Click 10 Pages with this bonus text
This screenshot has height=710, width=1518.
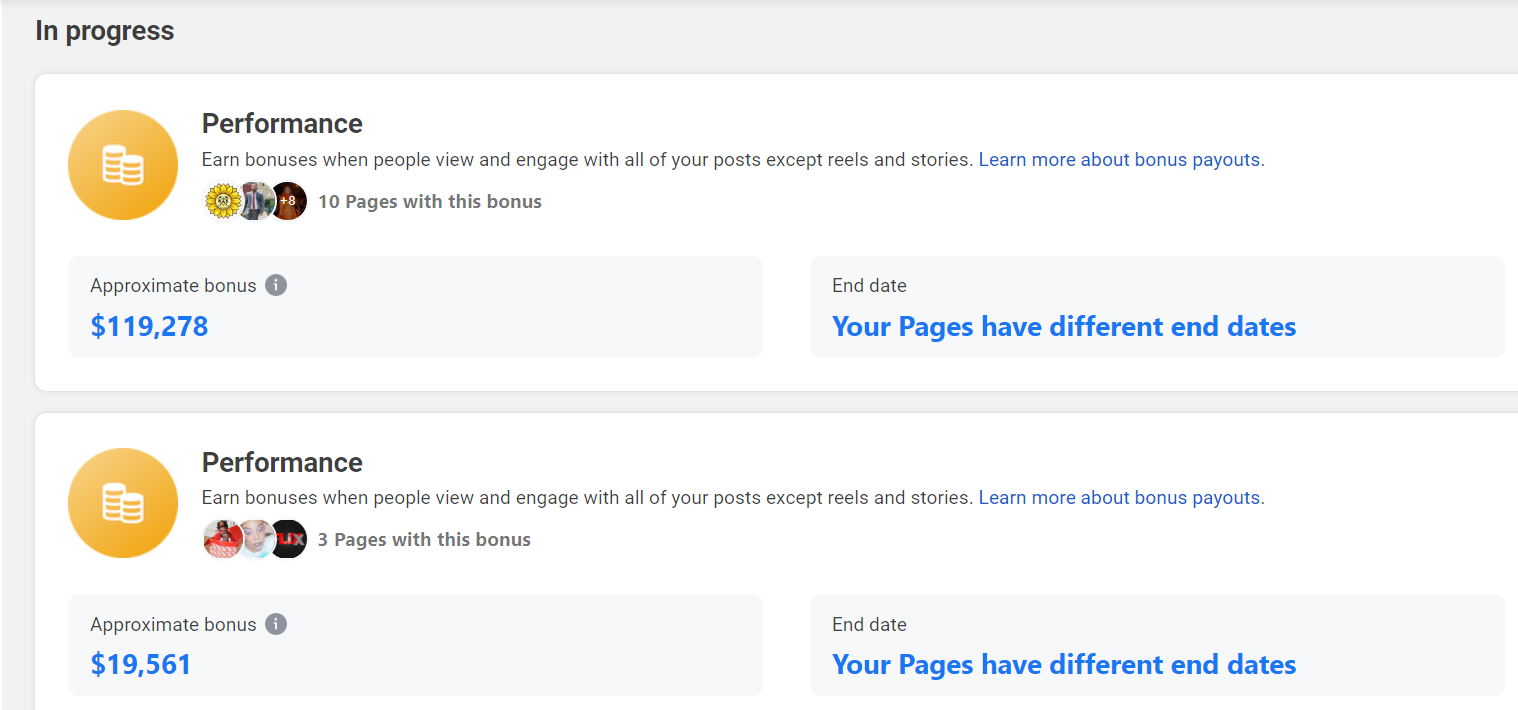tap(430, 201)
